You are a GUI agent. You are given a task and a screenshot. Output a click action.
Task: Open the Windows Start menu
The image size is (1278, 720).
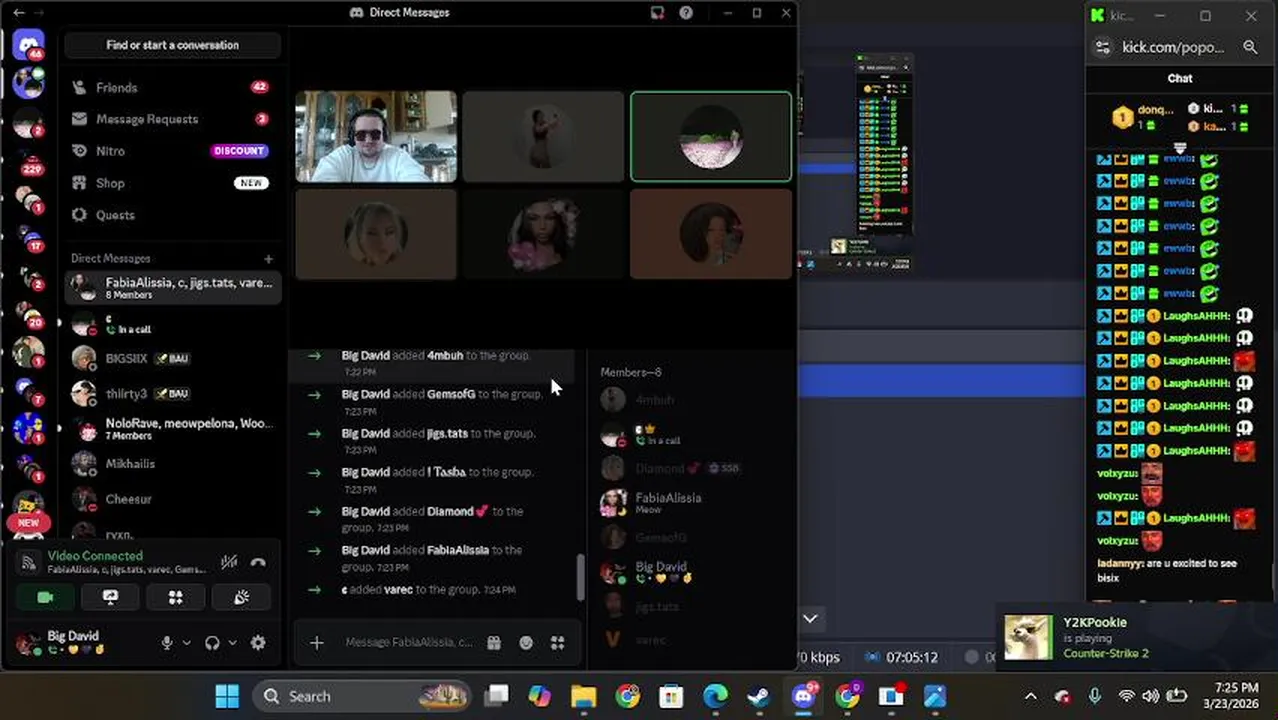227,696
